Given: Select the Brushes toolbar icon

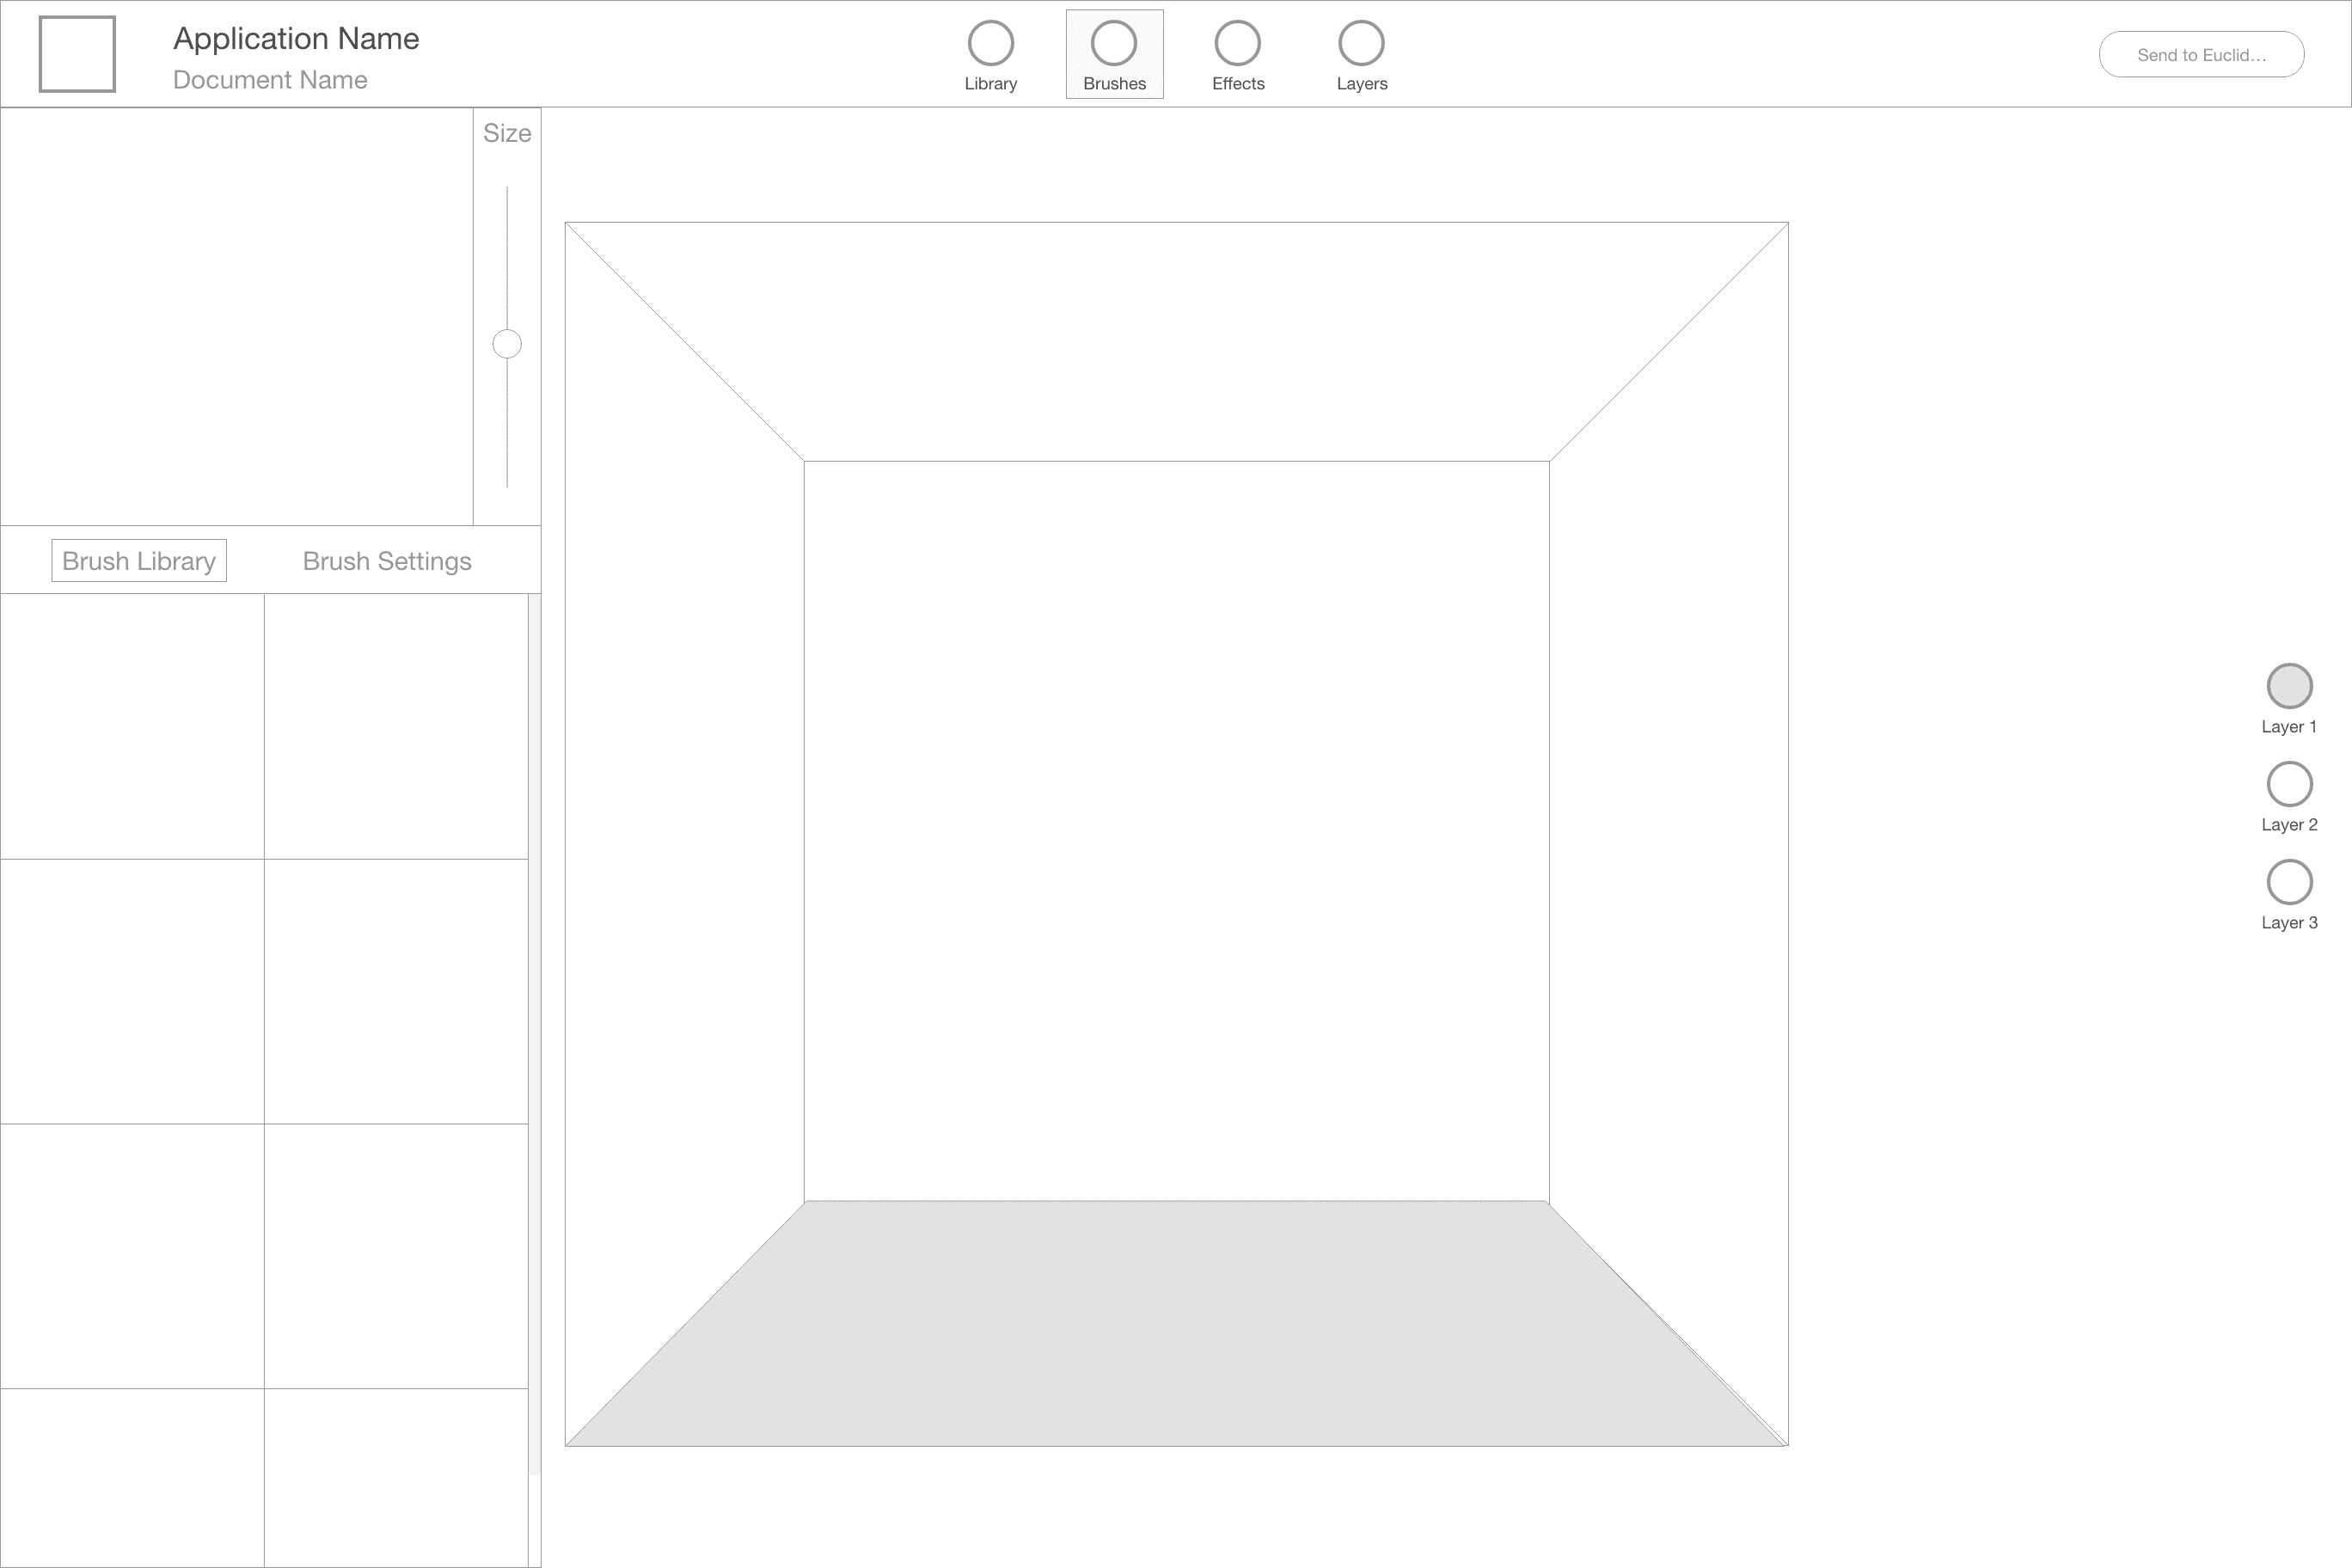Looking at the screenshot, I should coord(1113,44).
